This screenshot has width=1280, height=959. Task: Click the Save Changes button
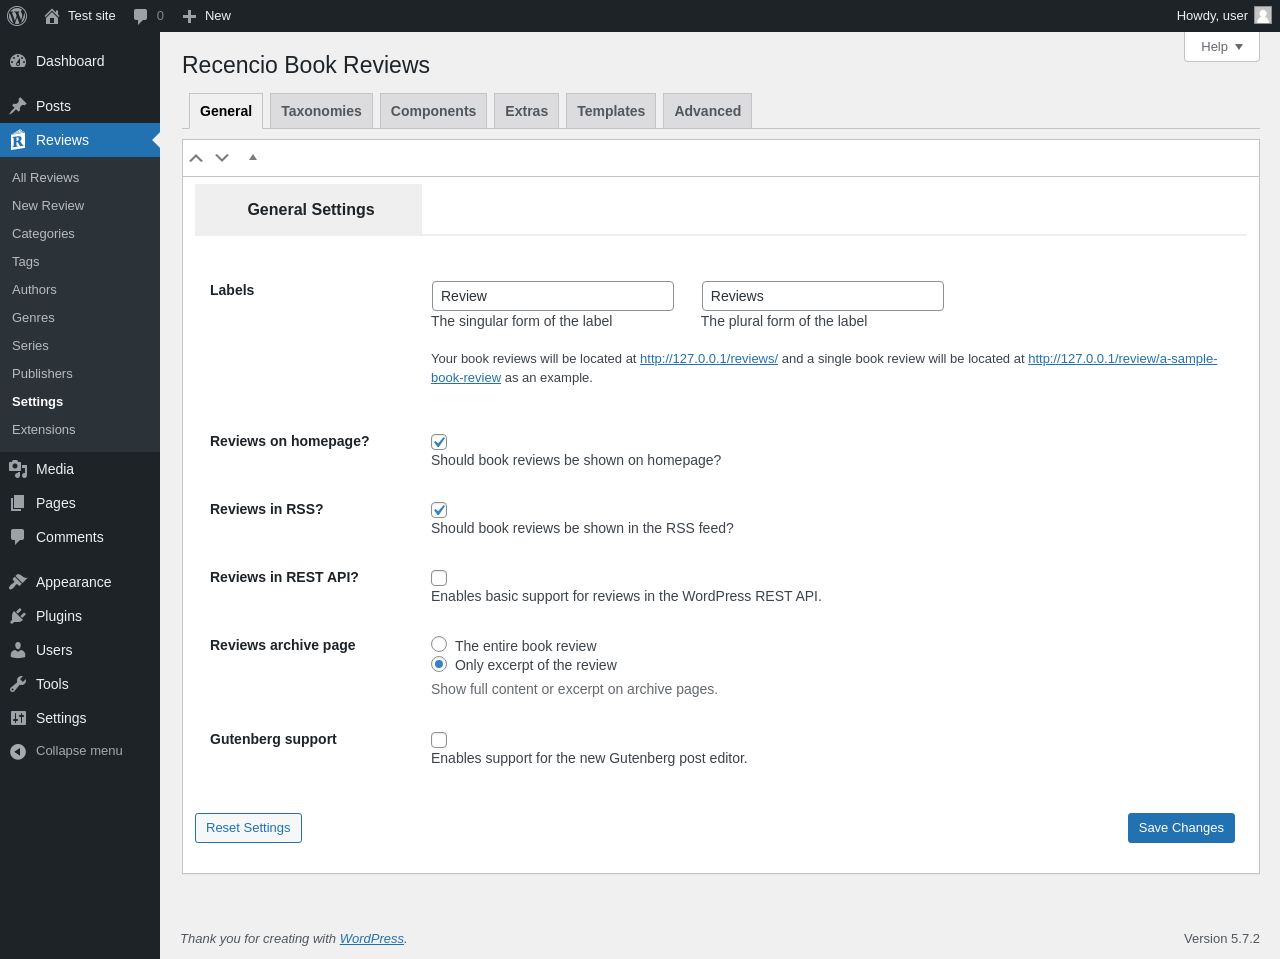click(1181, 828)
